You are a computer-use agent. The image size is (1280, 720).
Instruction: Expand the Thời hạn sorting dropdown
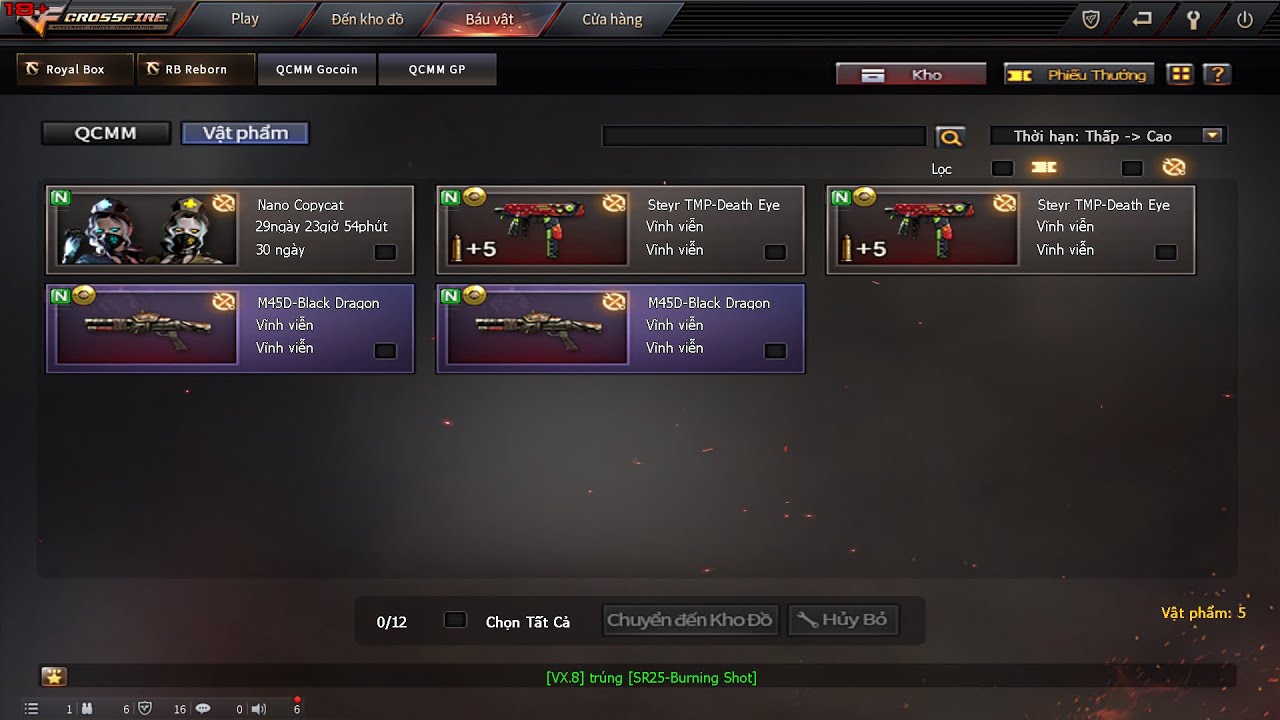point(1108,136)
